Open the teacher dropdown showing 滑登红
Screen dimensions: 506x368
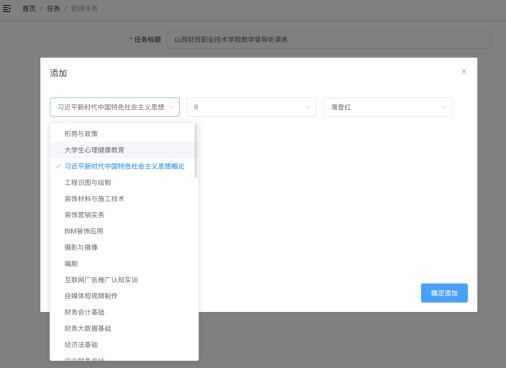[x=388, y=107]
